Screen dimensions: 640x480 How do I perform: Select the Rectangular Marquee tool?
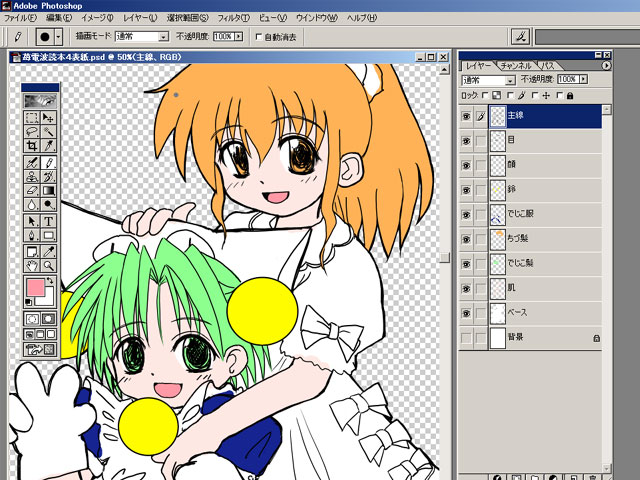pyautogui.click(x=32, y=118)
